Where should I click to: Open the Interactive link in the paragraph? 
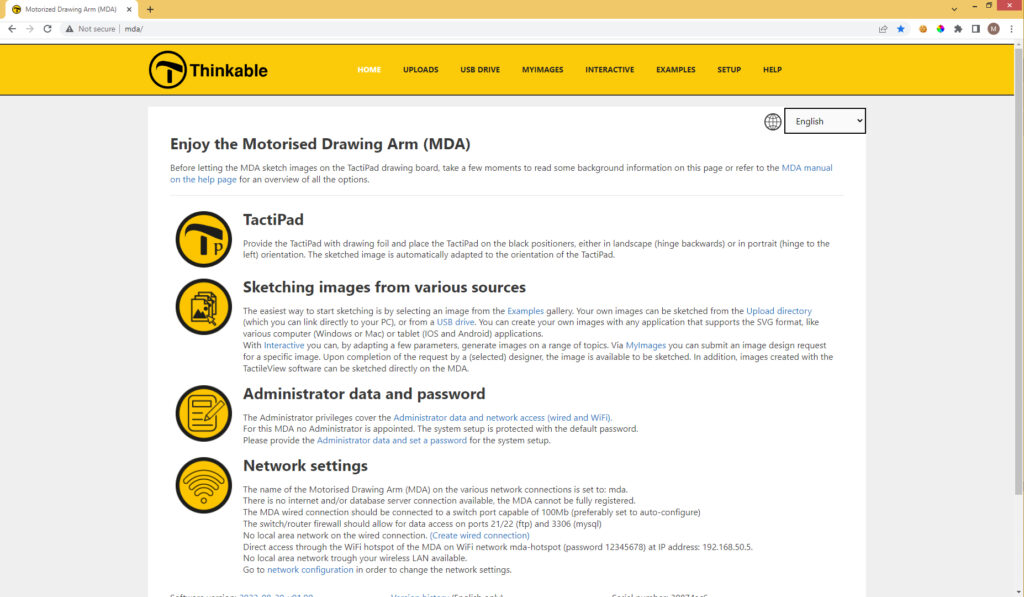[283, 346]
